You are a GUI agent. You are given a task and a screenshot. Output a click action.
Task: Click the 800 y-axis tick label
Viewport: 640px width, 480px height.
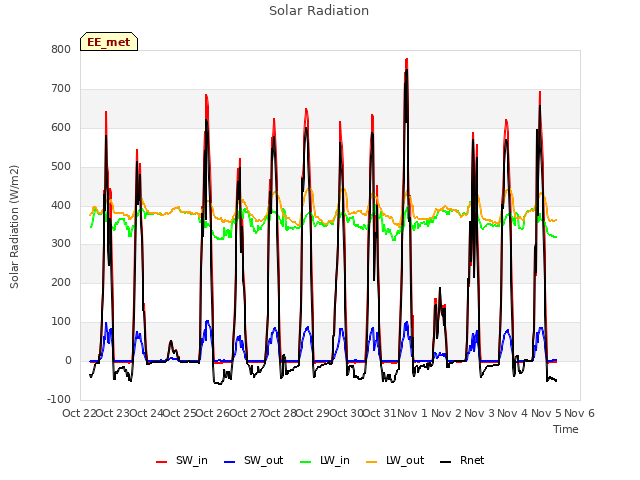click(x=61, y=50)
